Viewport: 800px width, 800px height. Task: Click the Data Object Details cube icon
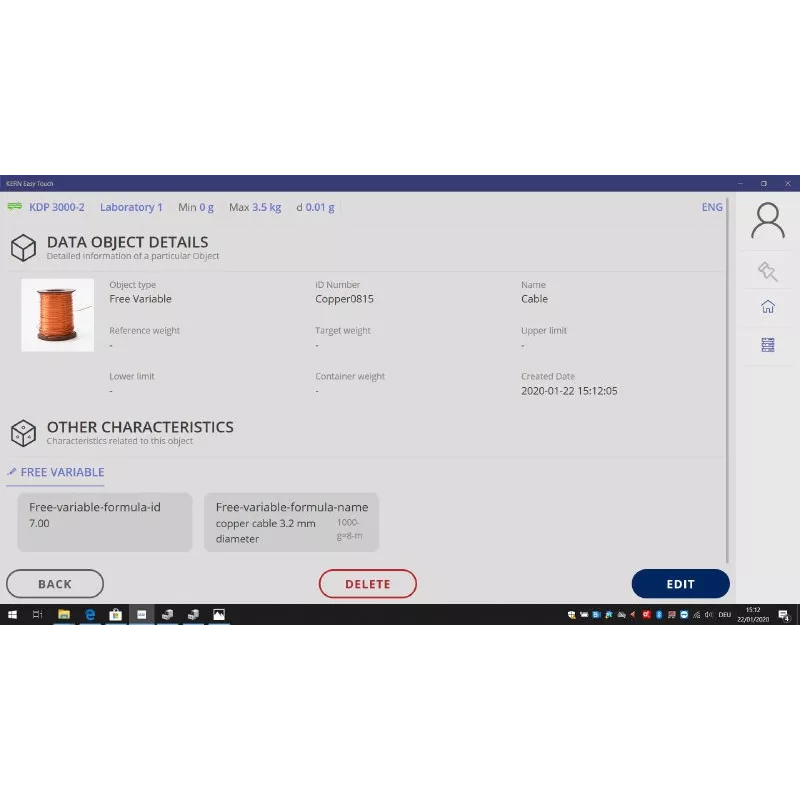pyautogui.click(x=23, y=247)
